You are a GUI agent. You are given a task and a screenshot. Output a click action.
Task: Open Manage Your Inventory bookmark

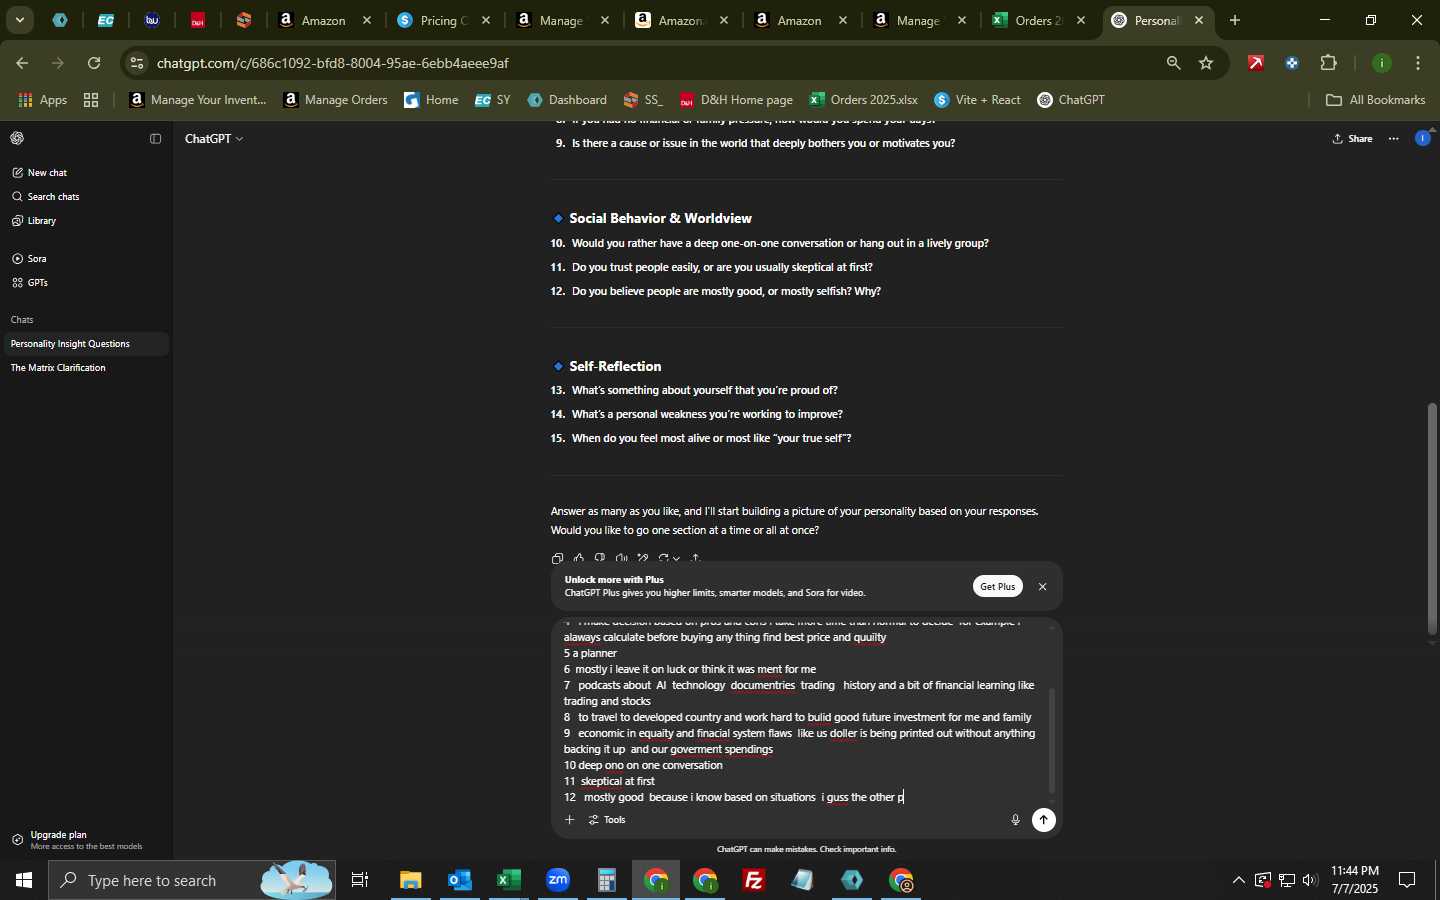(198, 100)
